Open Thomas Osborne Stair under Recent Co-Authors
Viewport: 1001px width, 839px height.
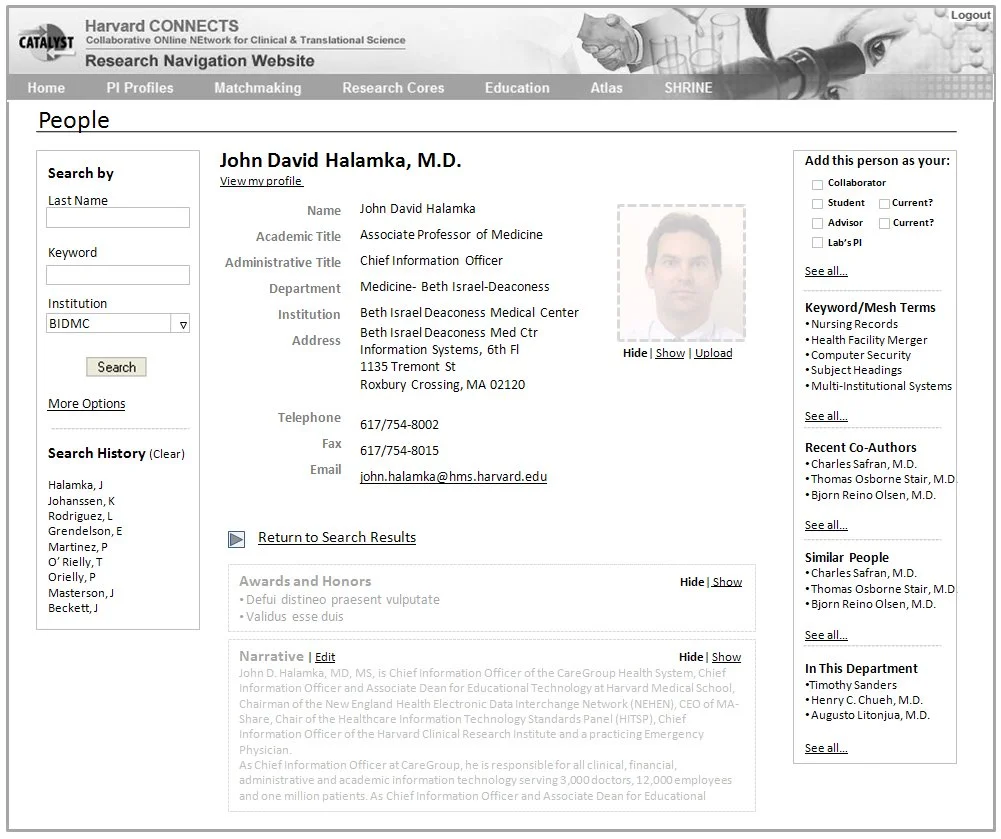(x=883, y=480)
